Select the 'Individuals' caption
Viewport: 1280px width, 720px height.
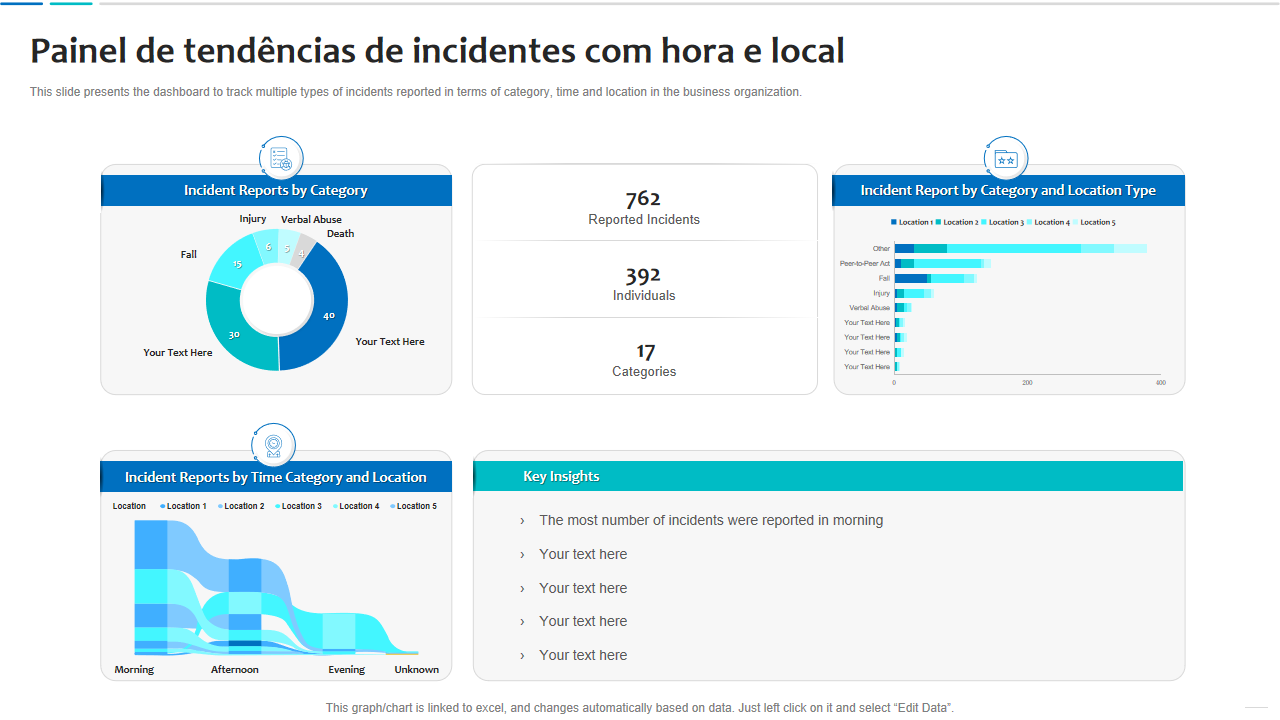pyautogui.click(x=644, y=296)
